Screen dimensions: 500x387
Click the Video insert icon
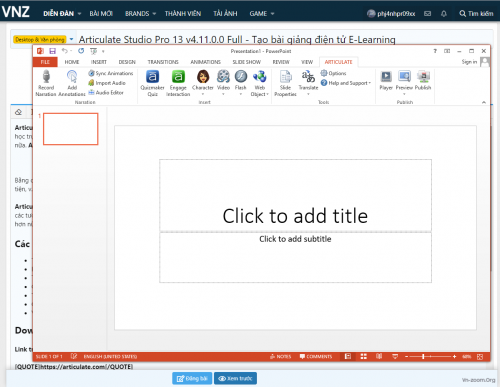(x=223, y=77)
